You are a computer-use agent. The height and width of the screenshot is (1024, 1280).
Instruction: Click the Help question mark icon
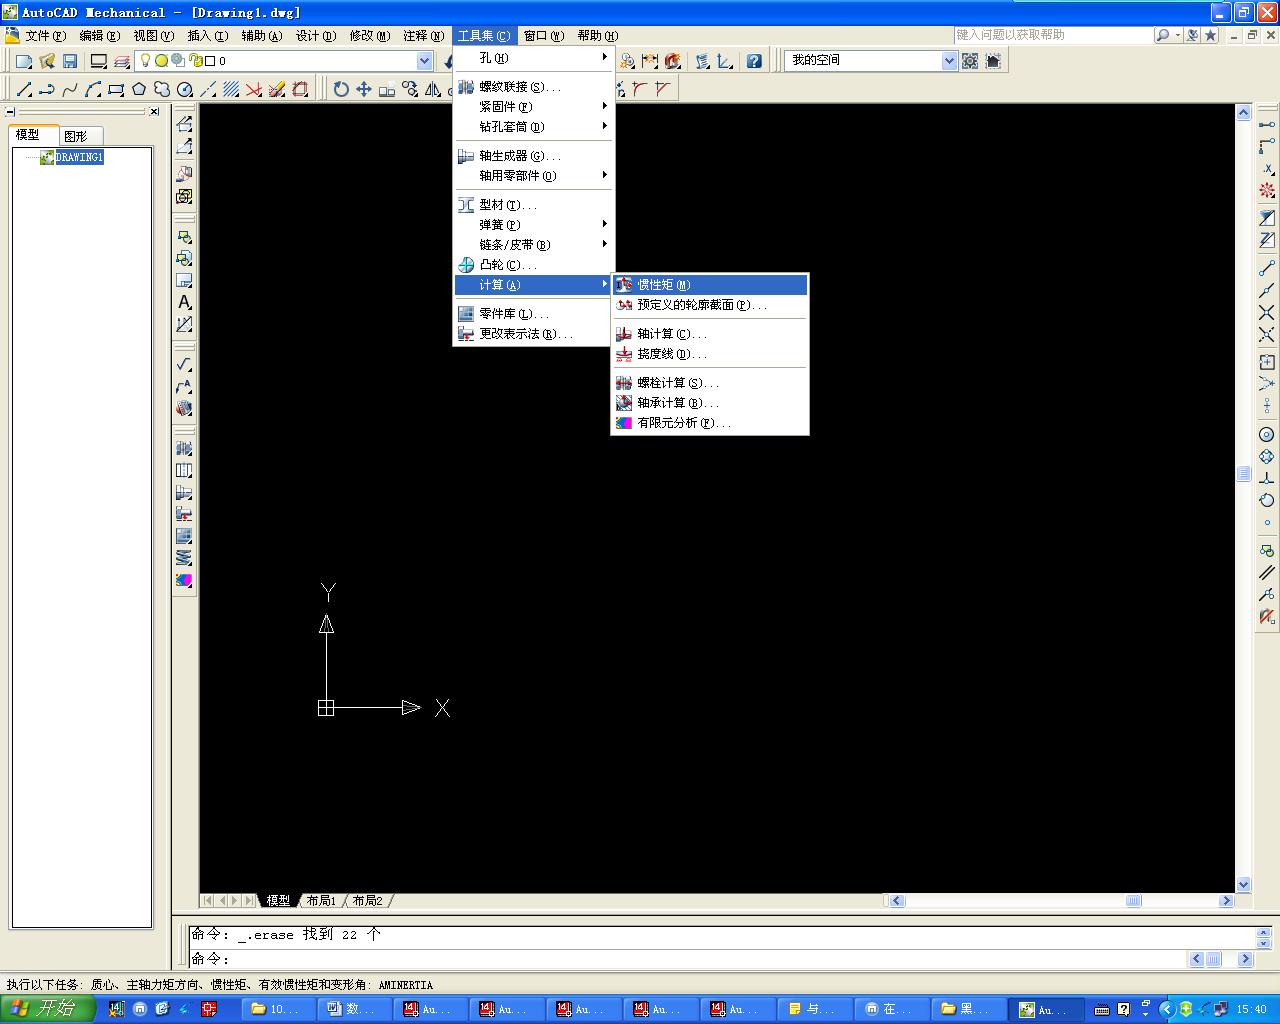[754, 61]
